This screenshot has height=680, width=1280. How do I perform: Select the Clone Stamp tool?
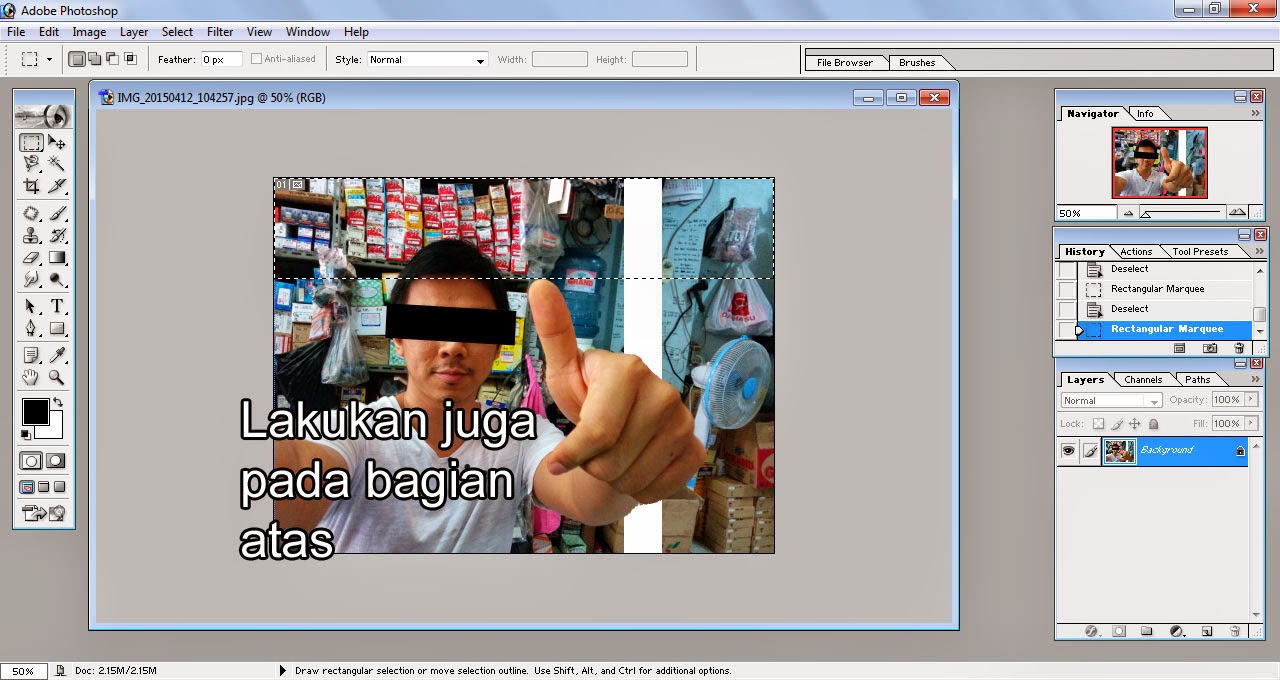tap(32, 236)
